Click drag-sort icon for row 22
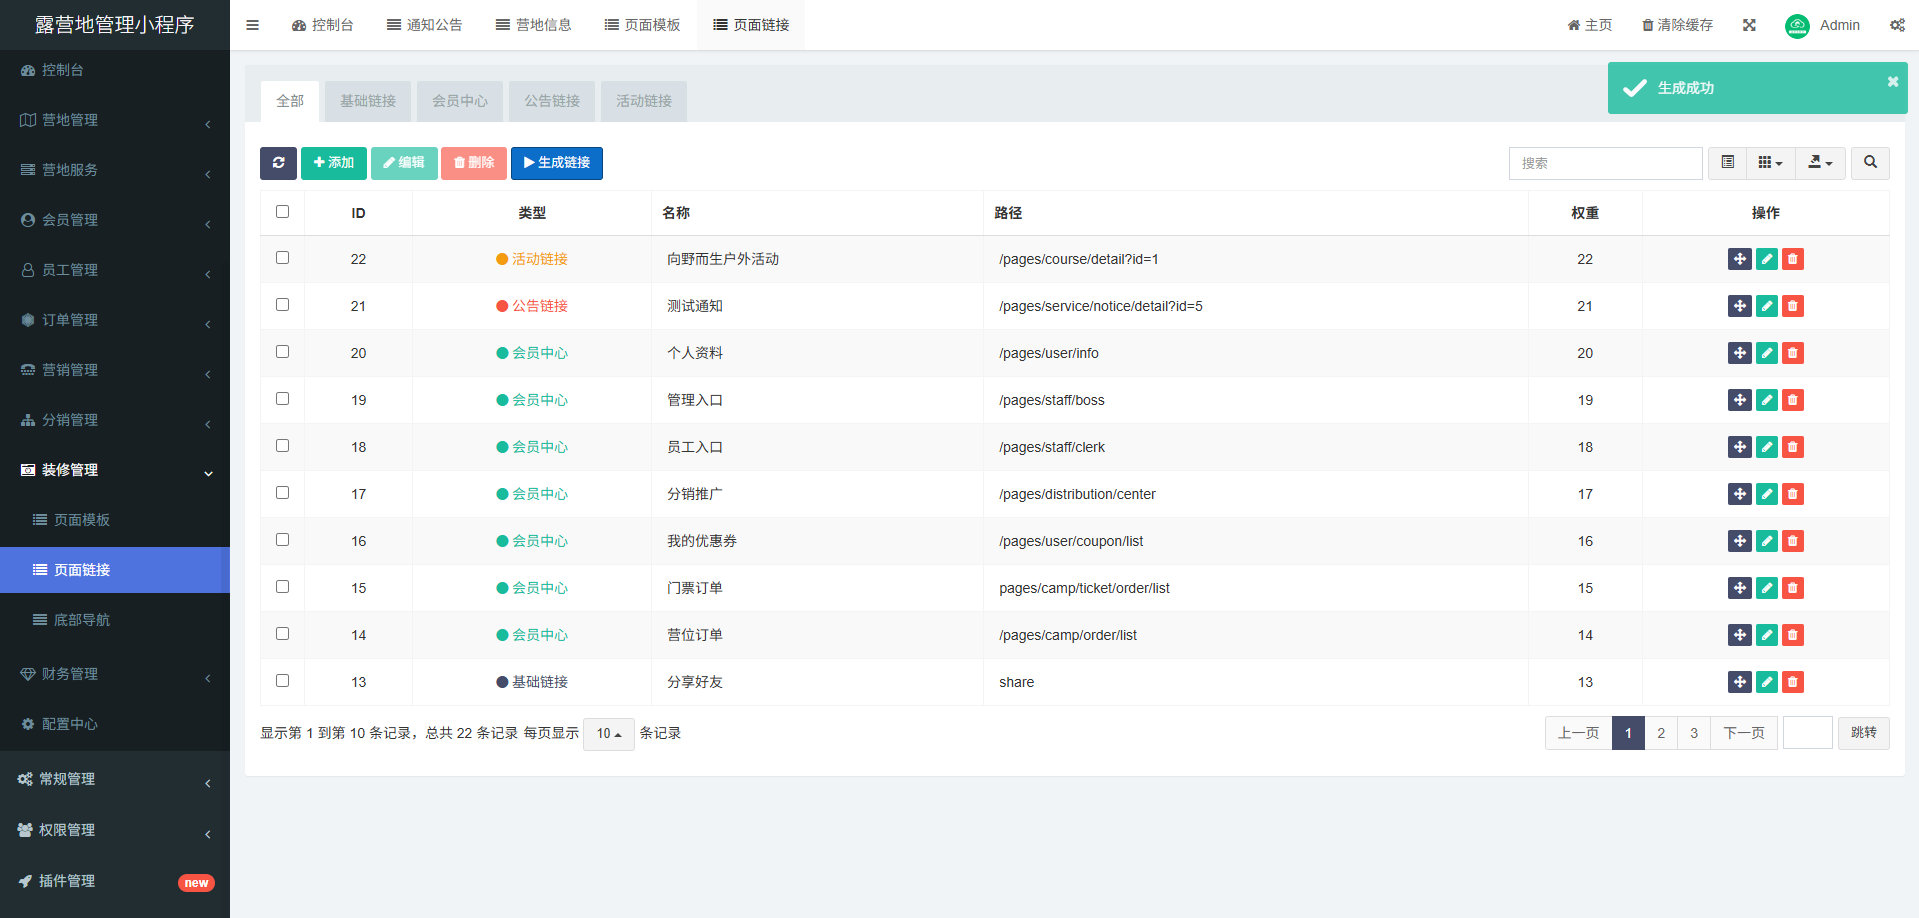The image size is (1919, 918). click(1740, 259)
